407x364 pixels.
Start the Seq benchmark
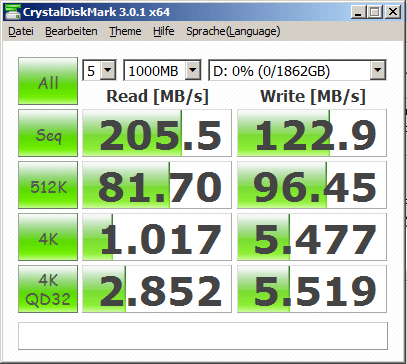tap(48, 133)
